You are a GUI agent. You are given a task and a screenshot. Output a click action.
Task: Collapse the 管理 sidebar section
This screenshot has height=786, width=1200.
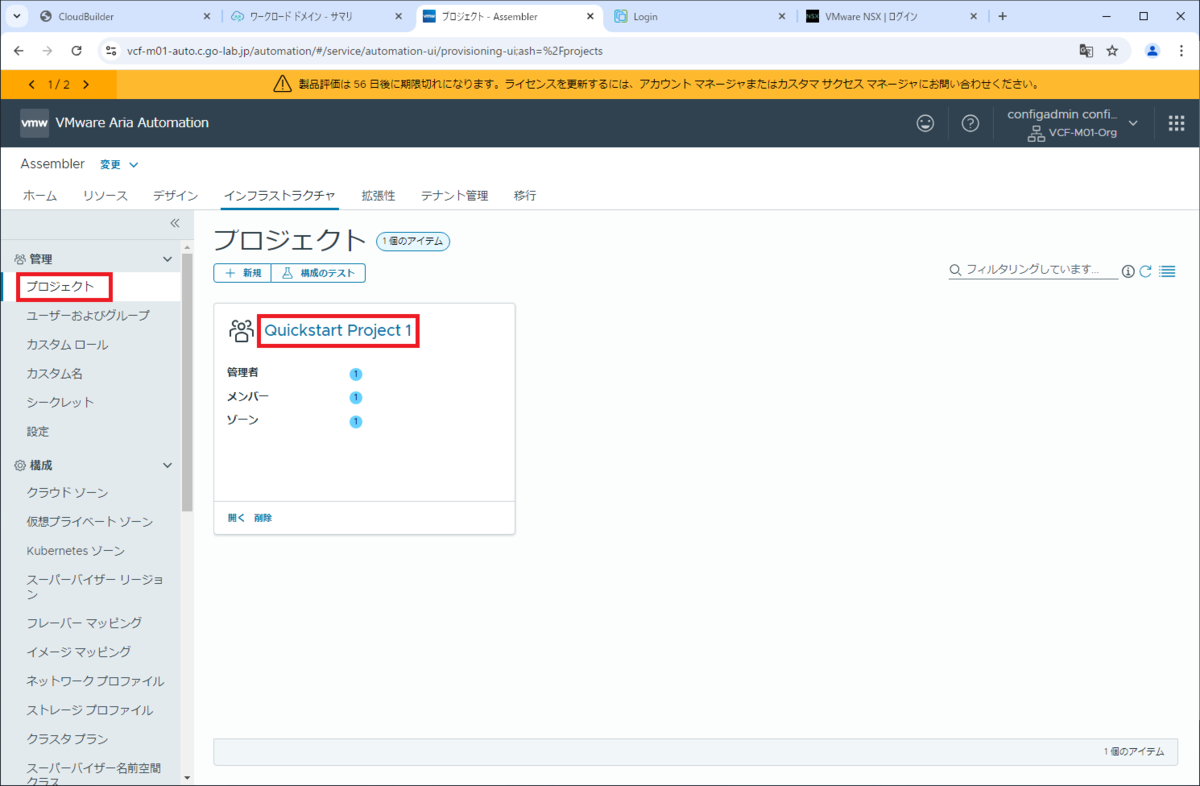(167, 259)
